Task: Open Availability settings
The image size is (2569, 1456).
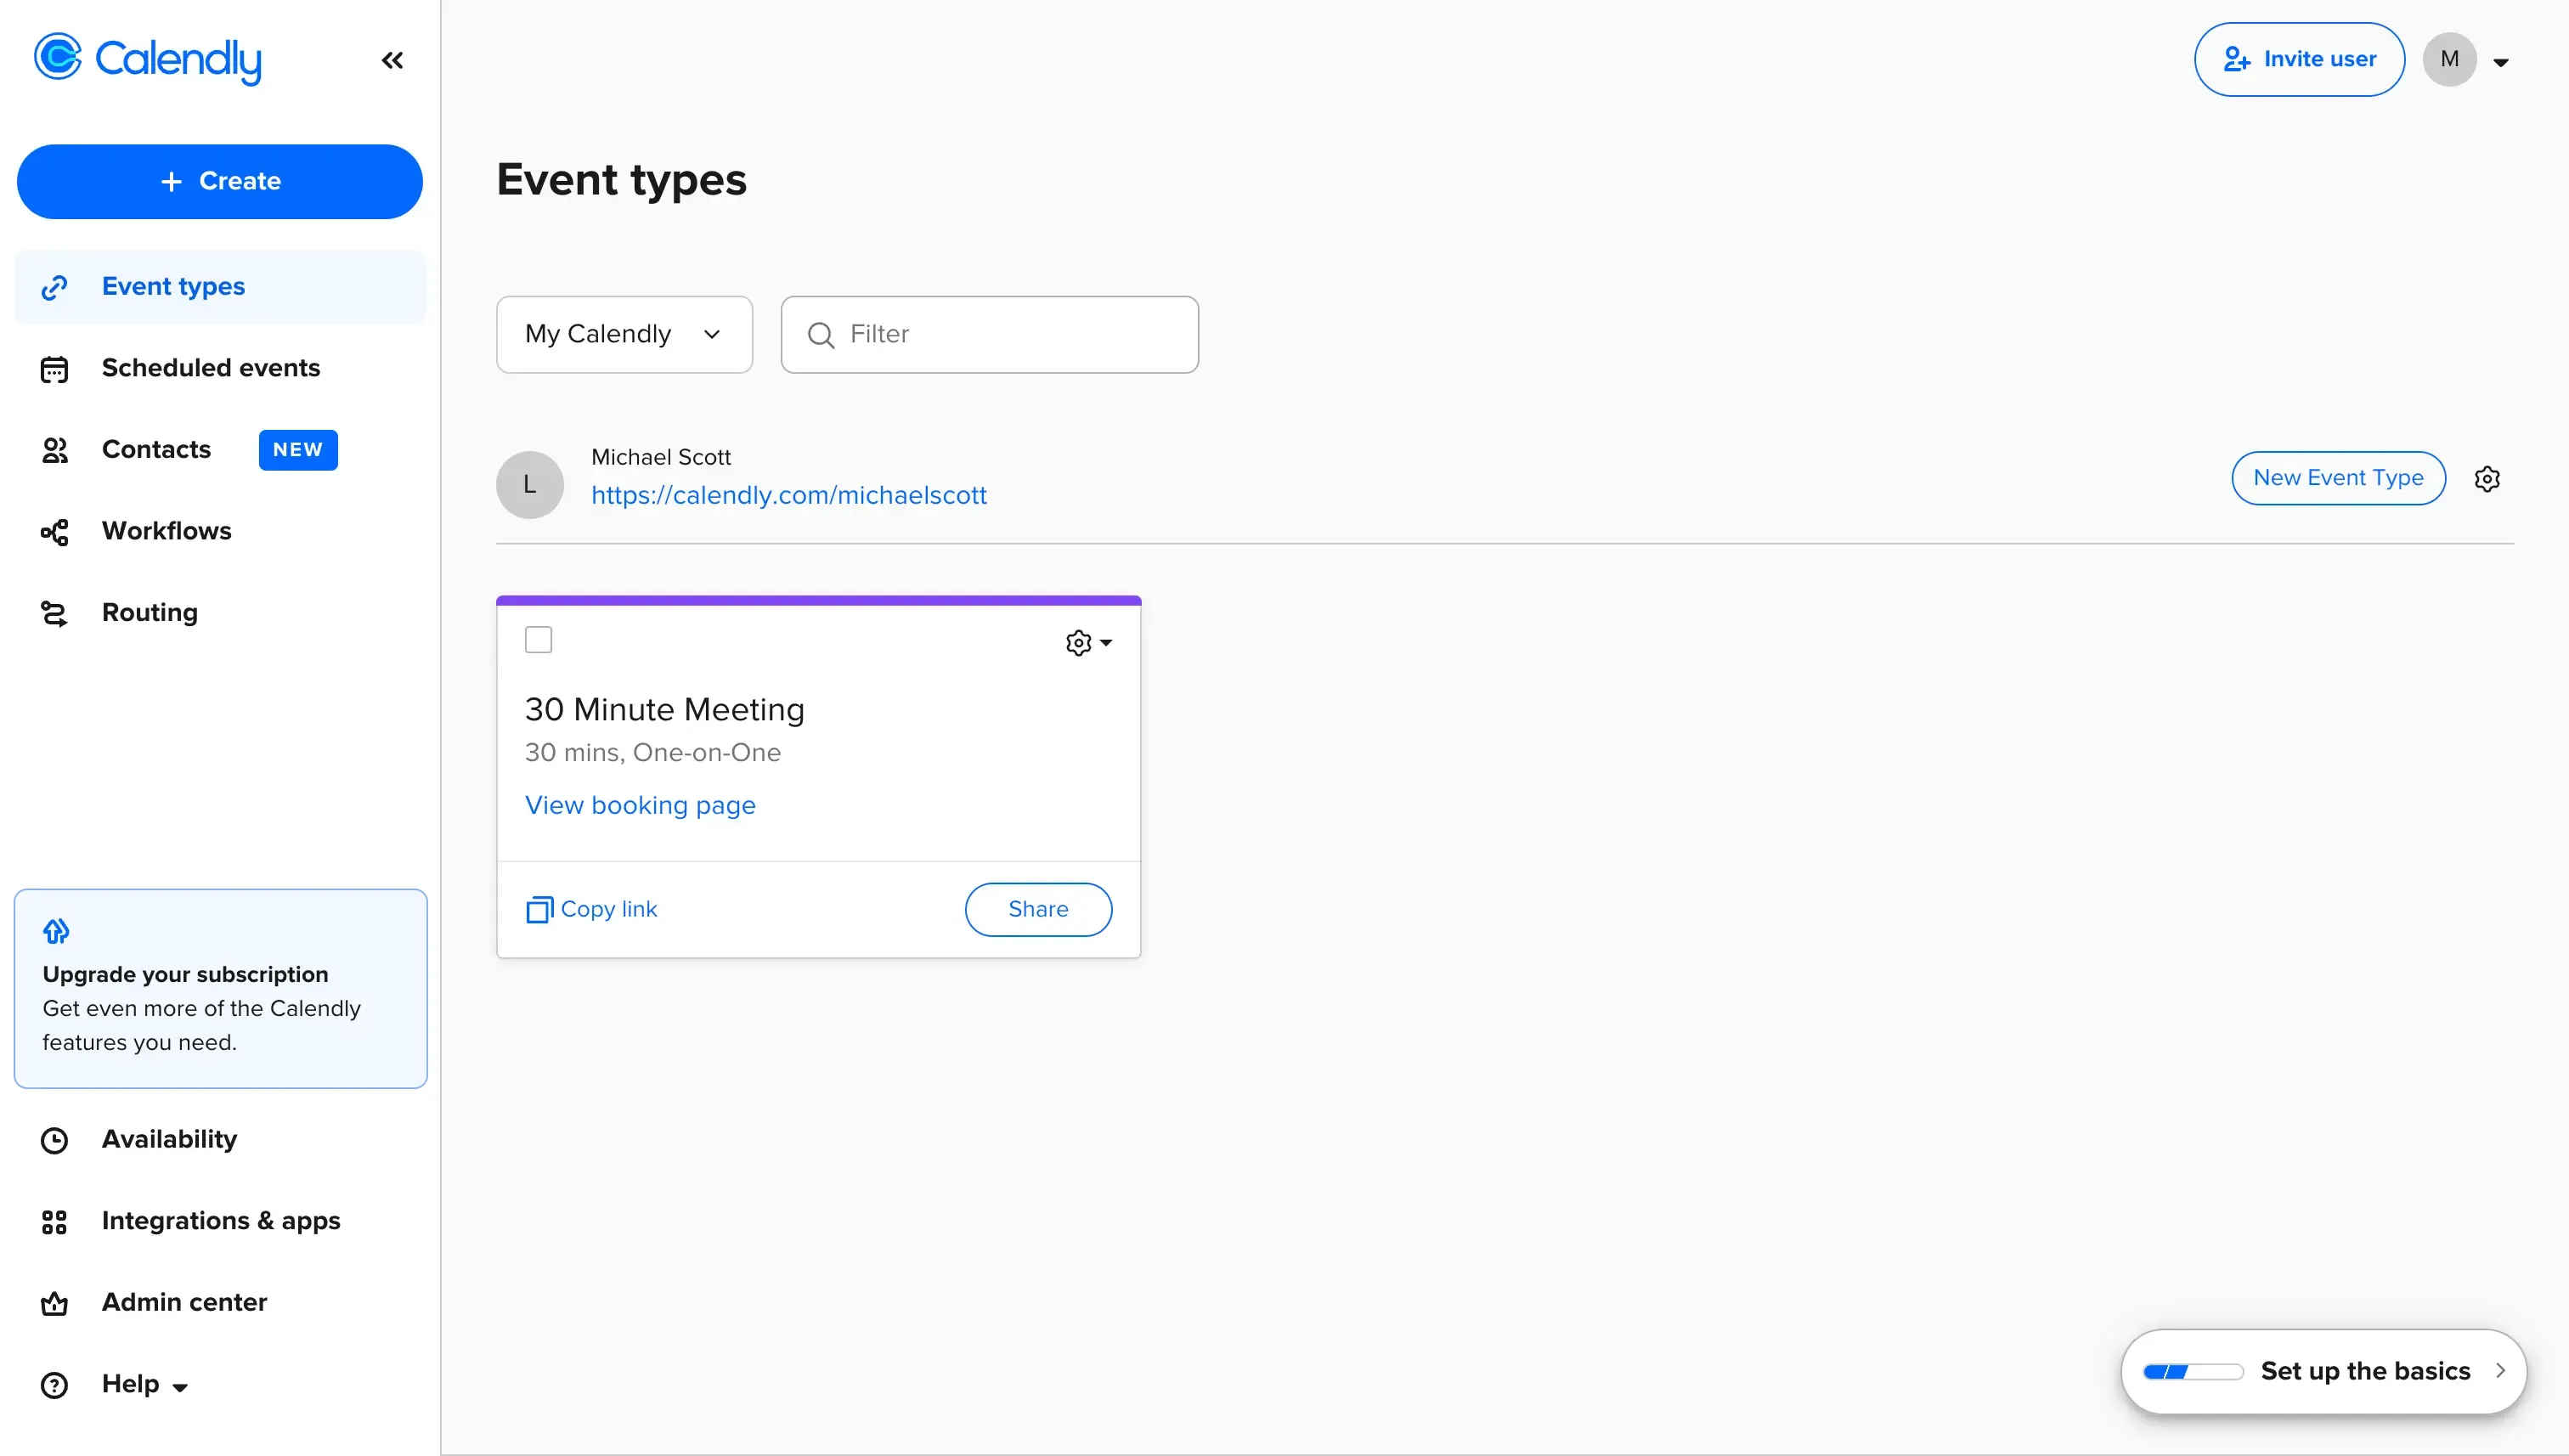Action: 169,1139
